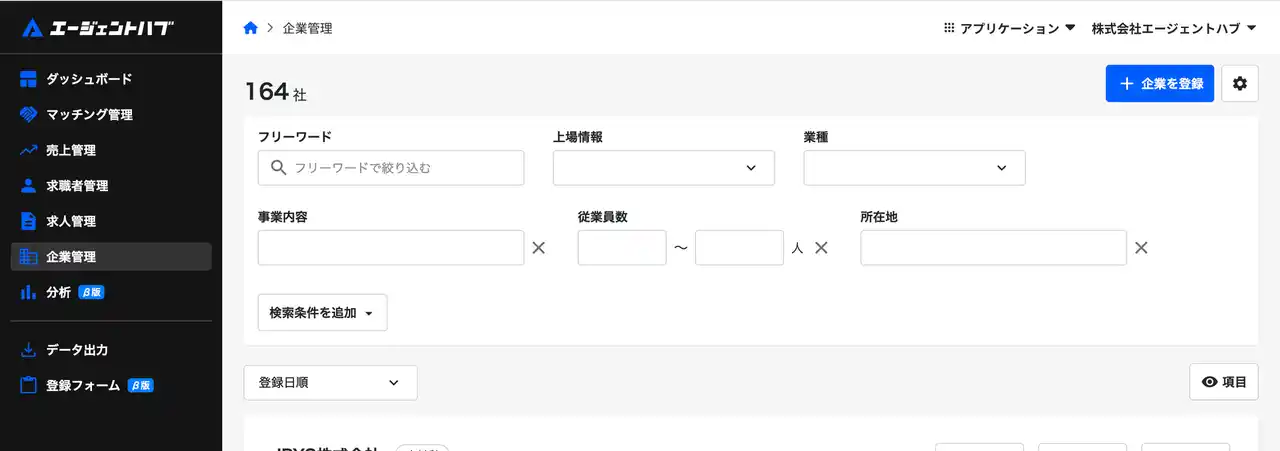Remove the 従業員数 filter condition
Viewport: 1280px width, 451px height.
(821, 248)
